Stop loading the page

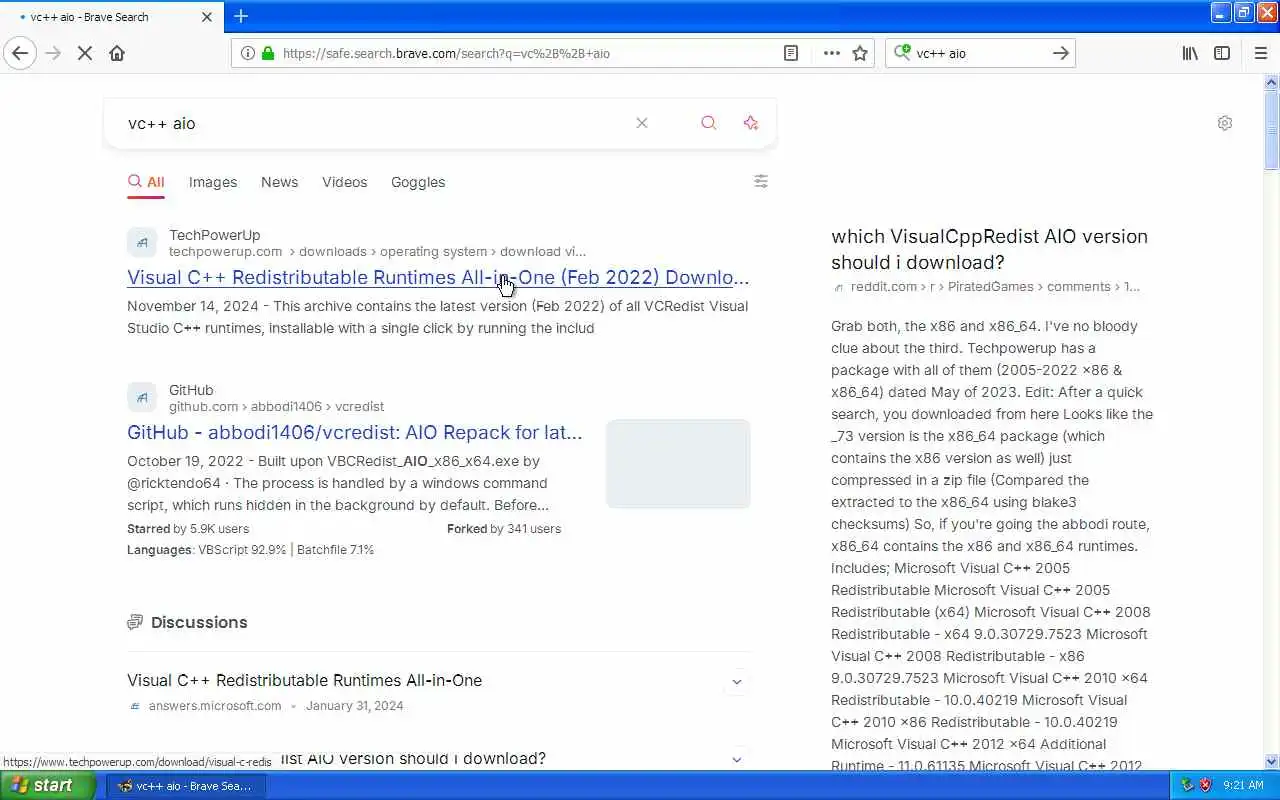pos(85,53)
